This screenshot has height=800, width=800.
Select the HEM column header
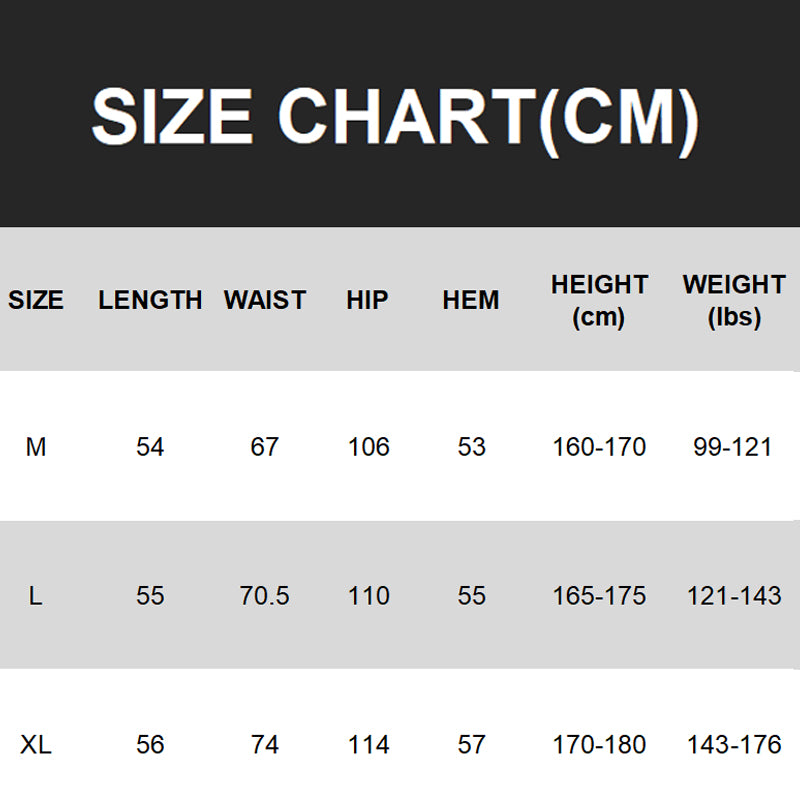point(471,300)
